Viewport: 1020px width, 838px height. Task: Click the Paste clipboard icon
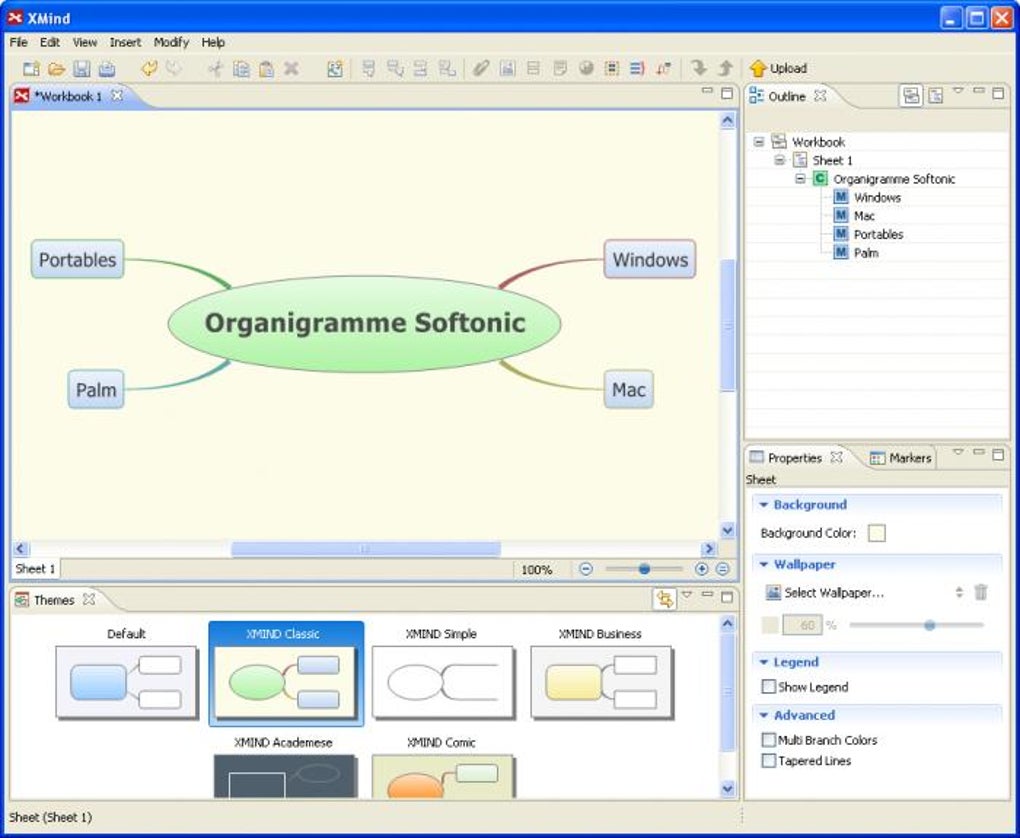(266, 68)
